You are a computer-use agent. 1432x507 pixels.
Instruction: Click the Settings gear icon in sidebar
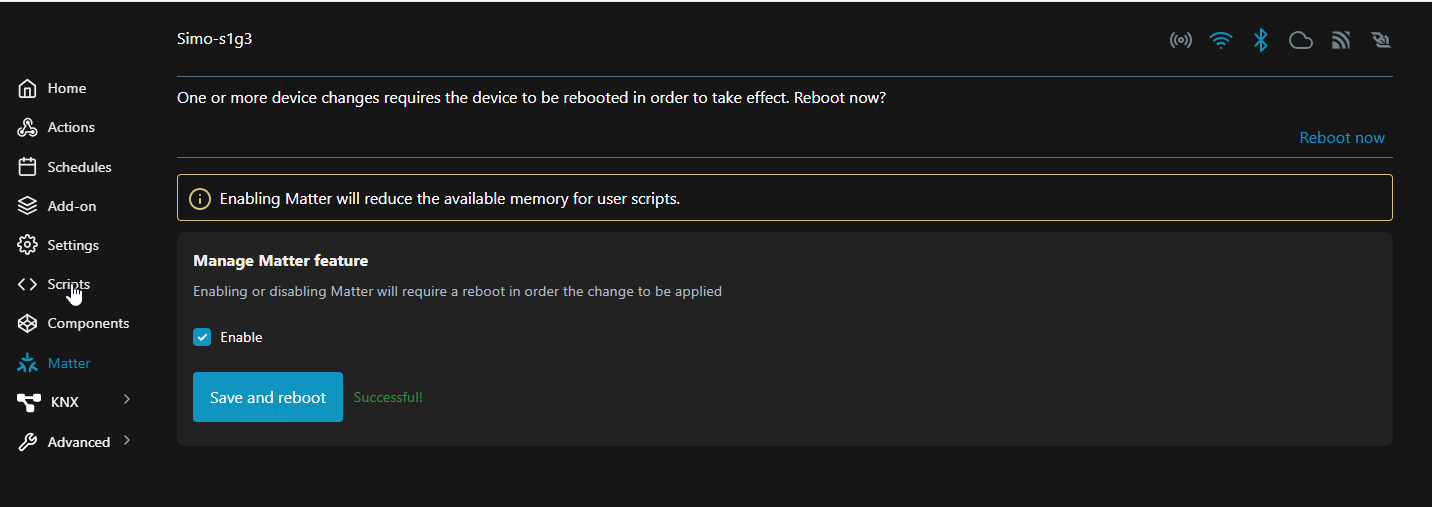pyautogui.click(x=28, y=245)
